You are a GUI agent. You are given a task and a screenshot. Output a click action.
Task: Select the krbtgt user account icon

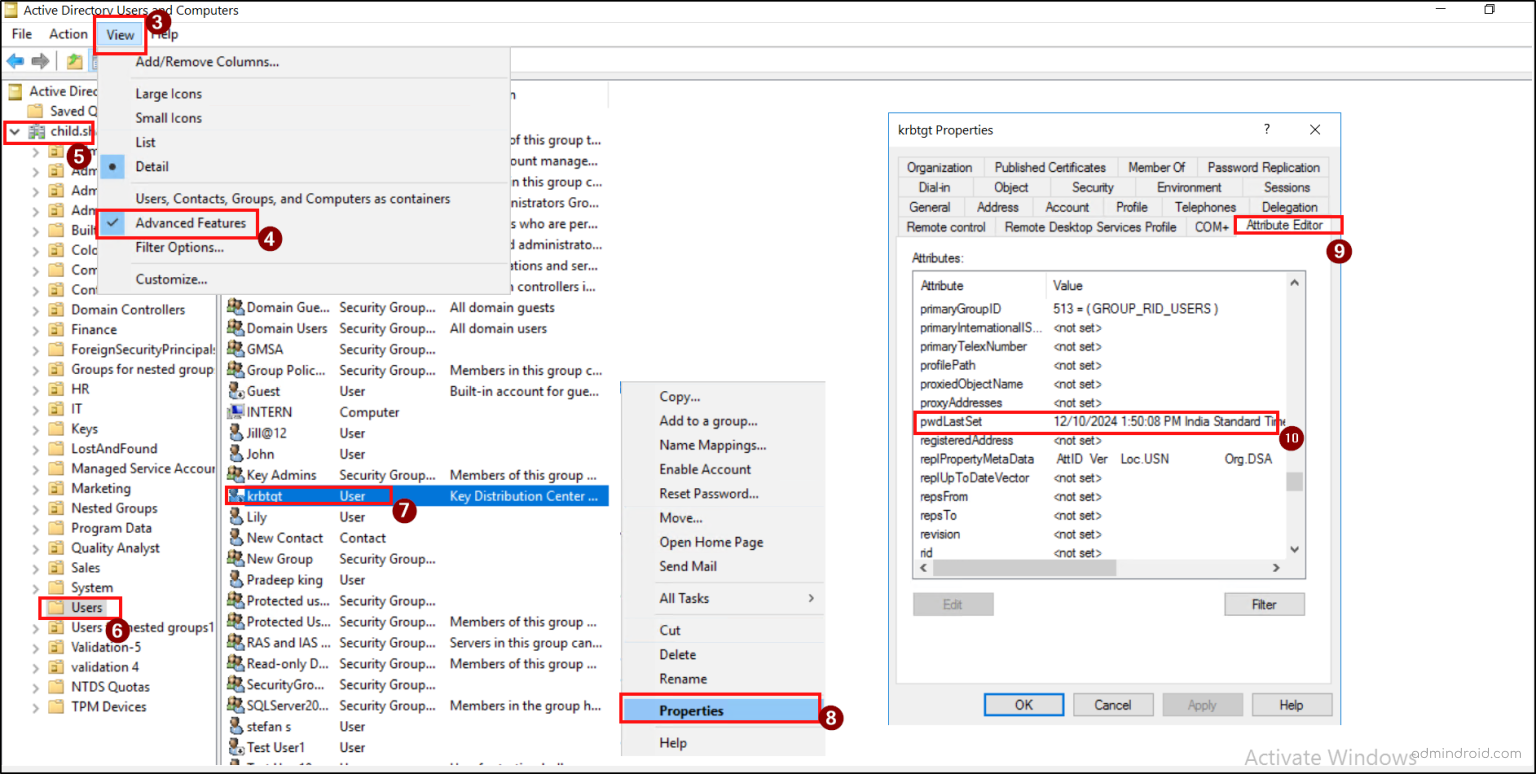(x=236, y=495)
